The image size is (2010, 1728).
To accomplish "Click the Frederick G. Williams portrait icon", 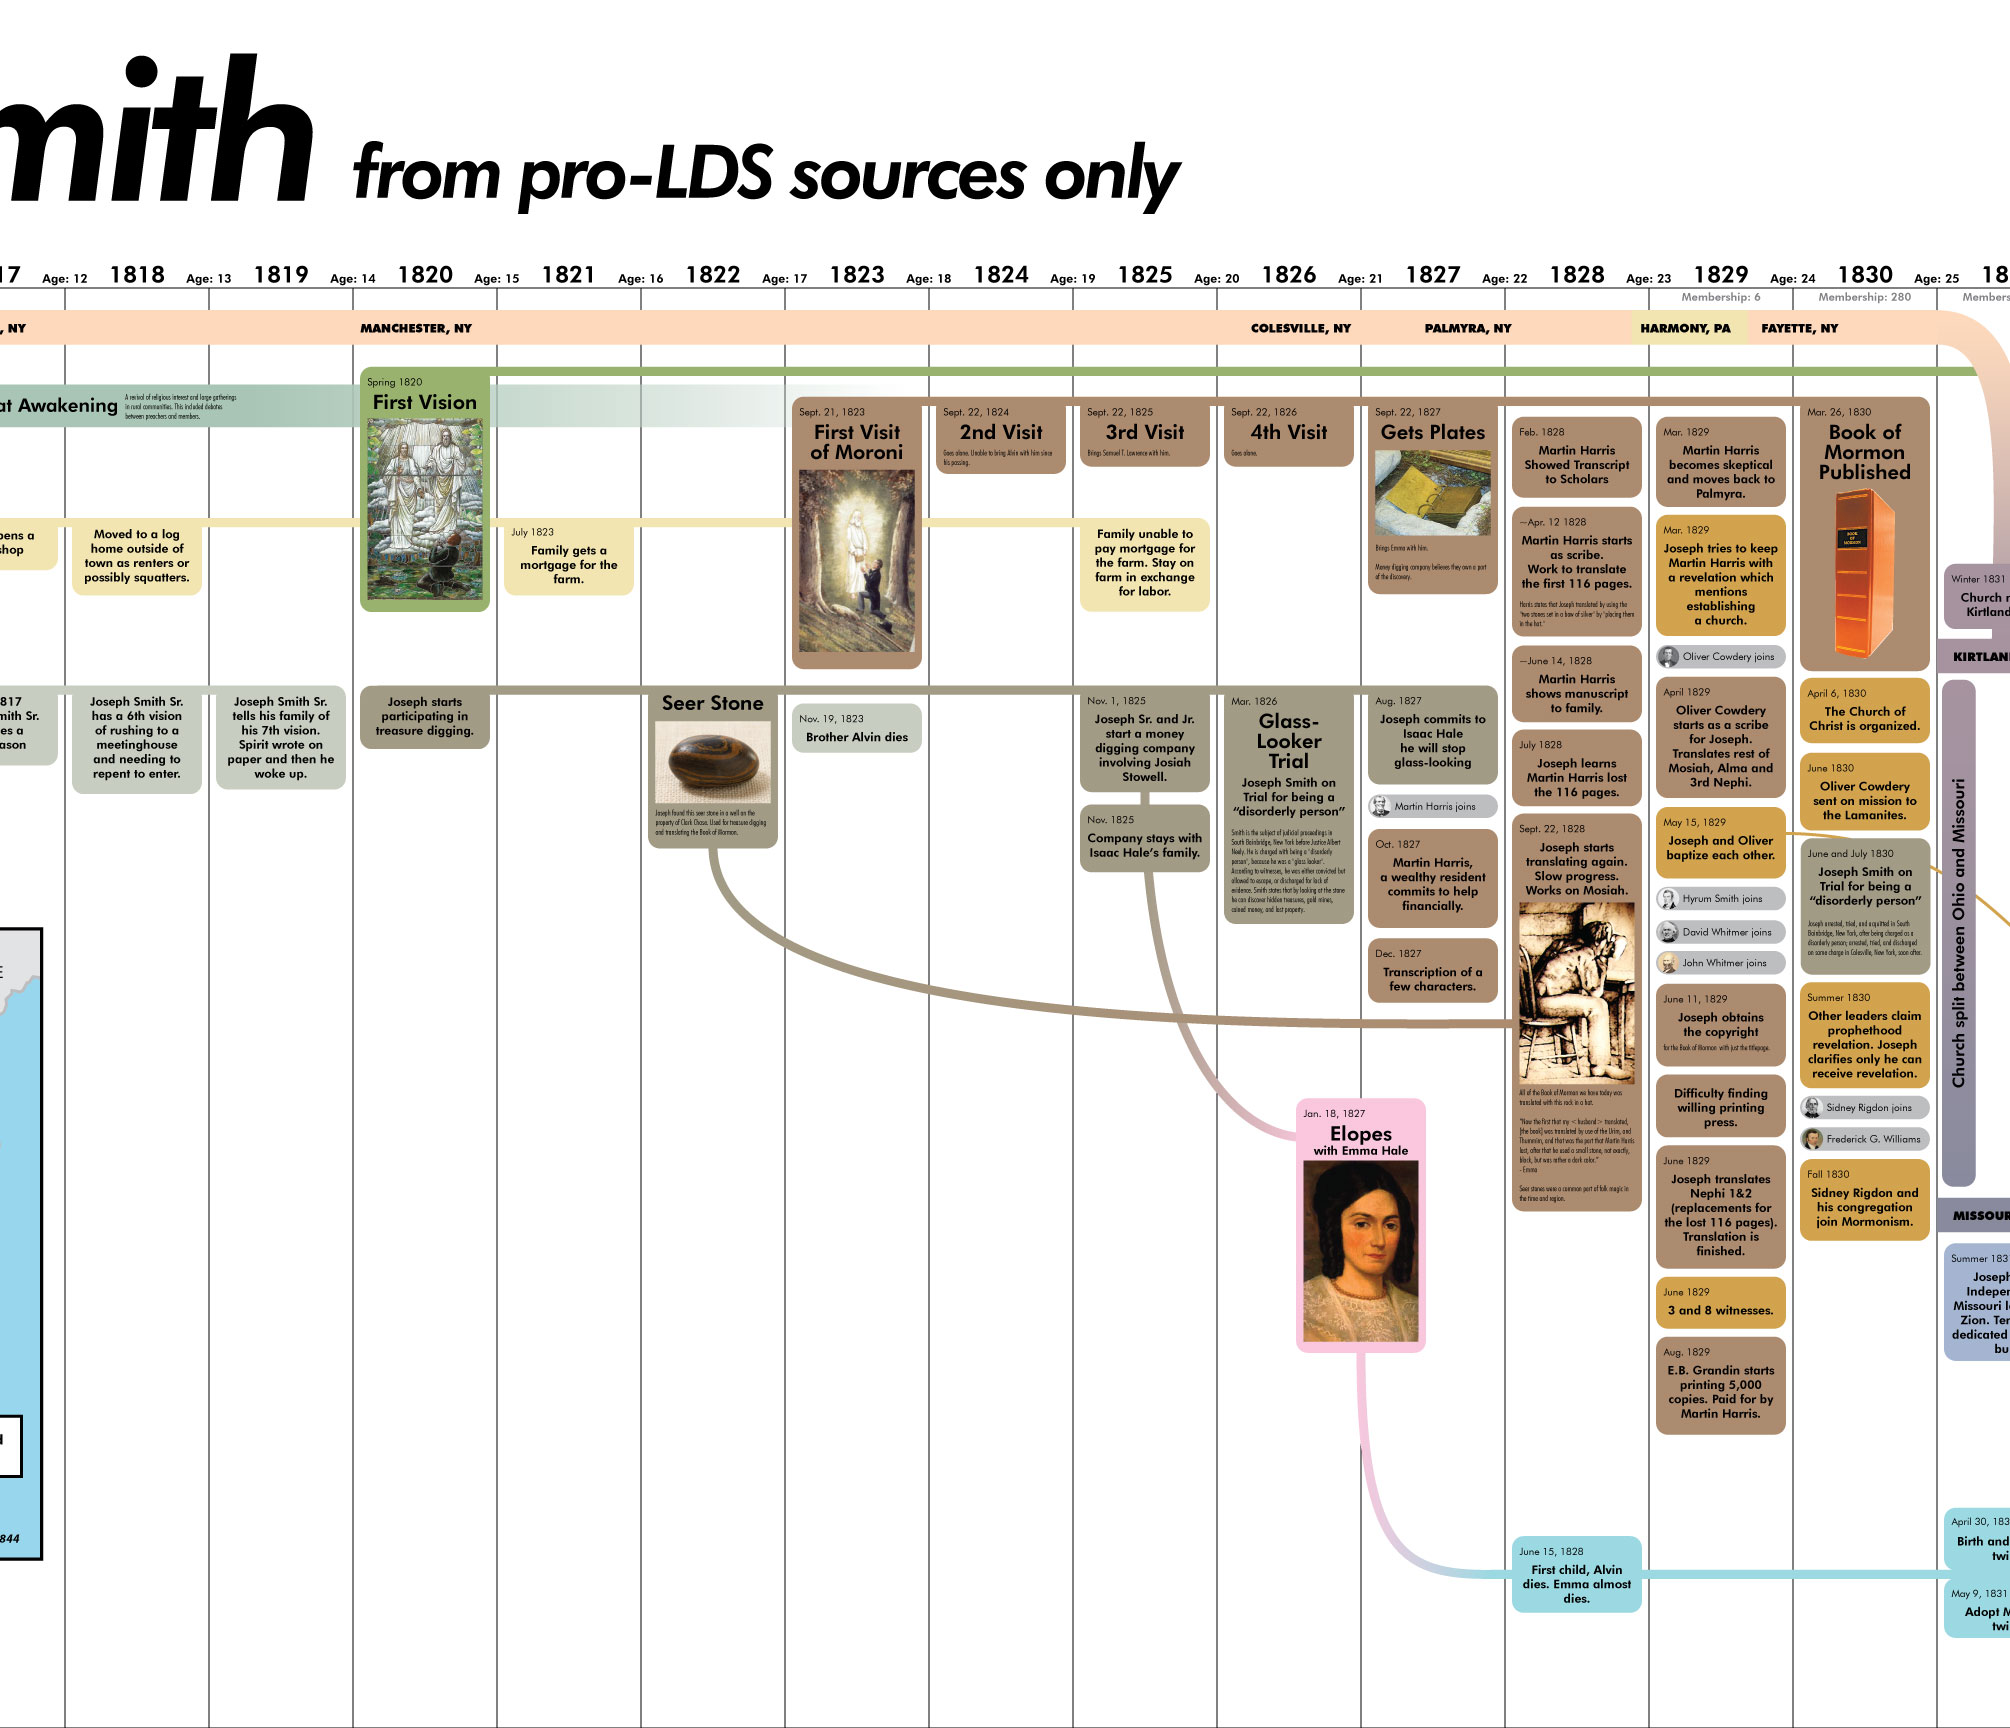I will coord(1812,1139).
